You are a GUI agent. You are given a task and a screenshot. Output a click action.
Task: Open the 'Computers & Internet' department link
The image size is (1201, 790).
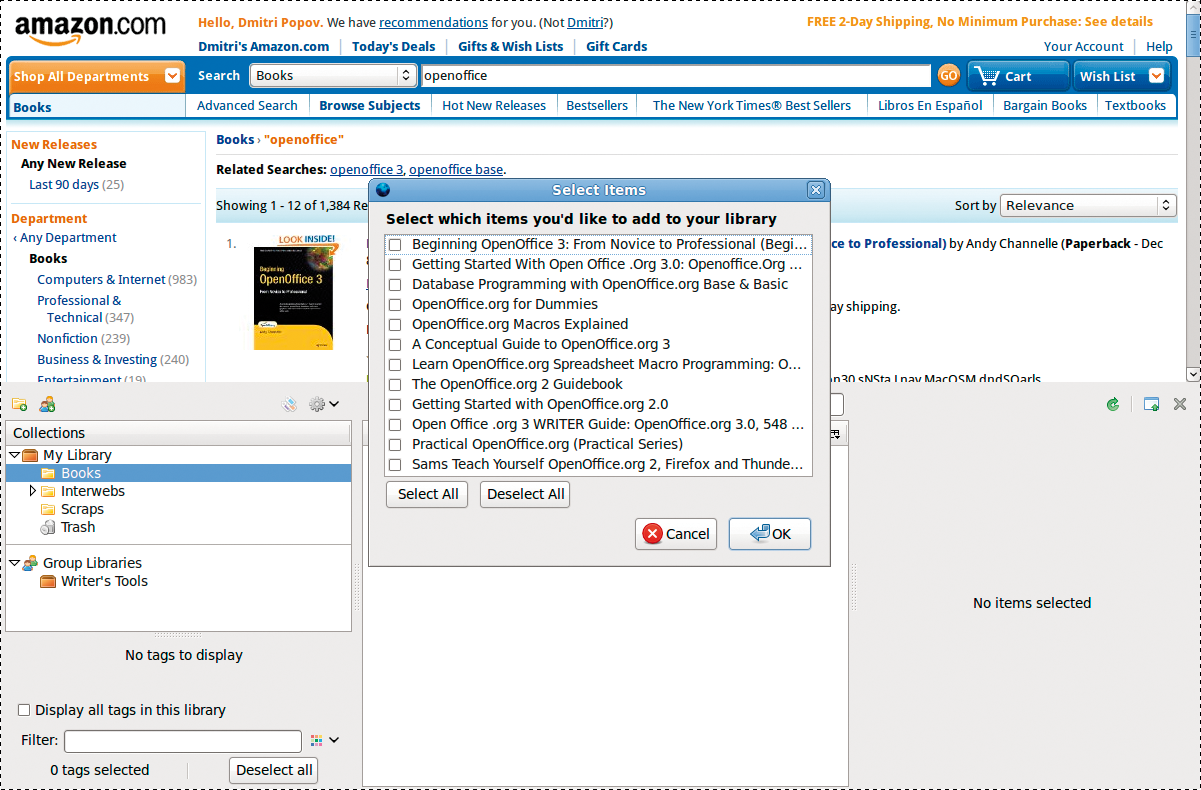101,280
